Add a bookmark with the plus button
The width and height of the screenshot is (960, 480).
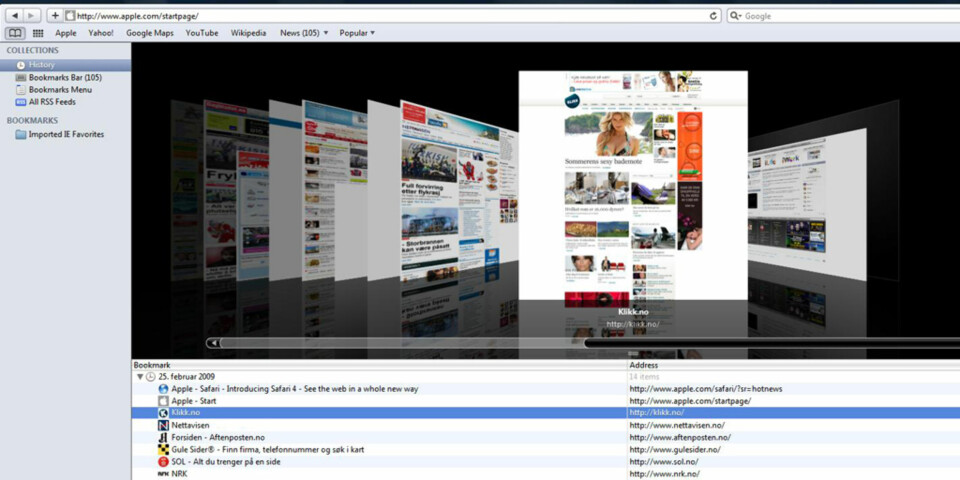[x=55, y=16]
